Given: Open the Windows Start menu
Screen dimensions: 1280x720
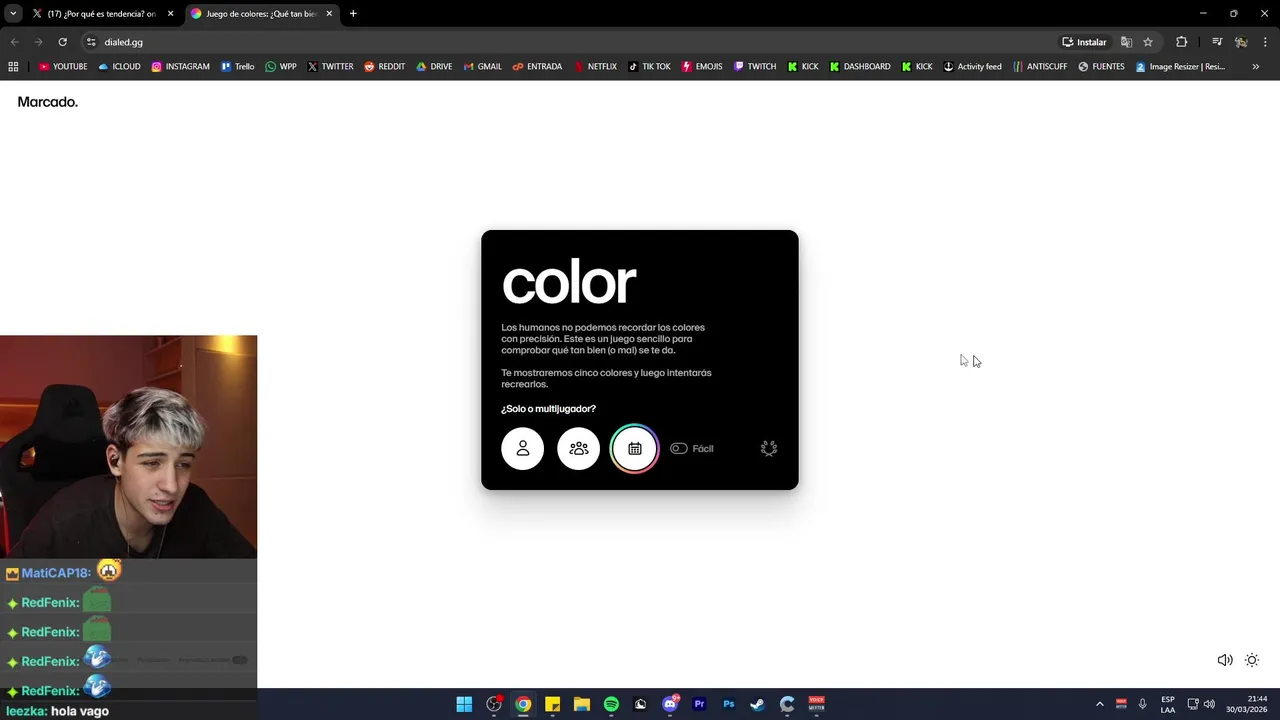Looking at the screenshot, I should (464, 704).
